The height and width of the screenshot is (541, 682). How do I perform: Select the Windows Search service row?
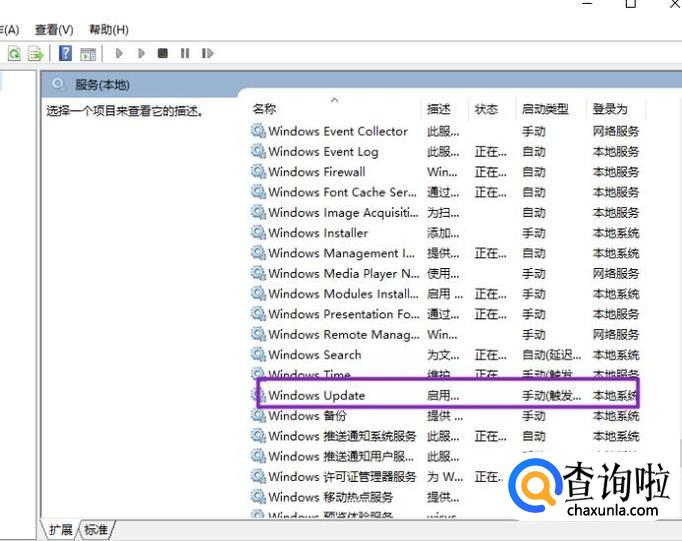314,355
